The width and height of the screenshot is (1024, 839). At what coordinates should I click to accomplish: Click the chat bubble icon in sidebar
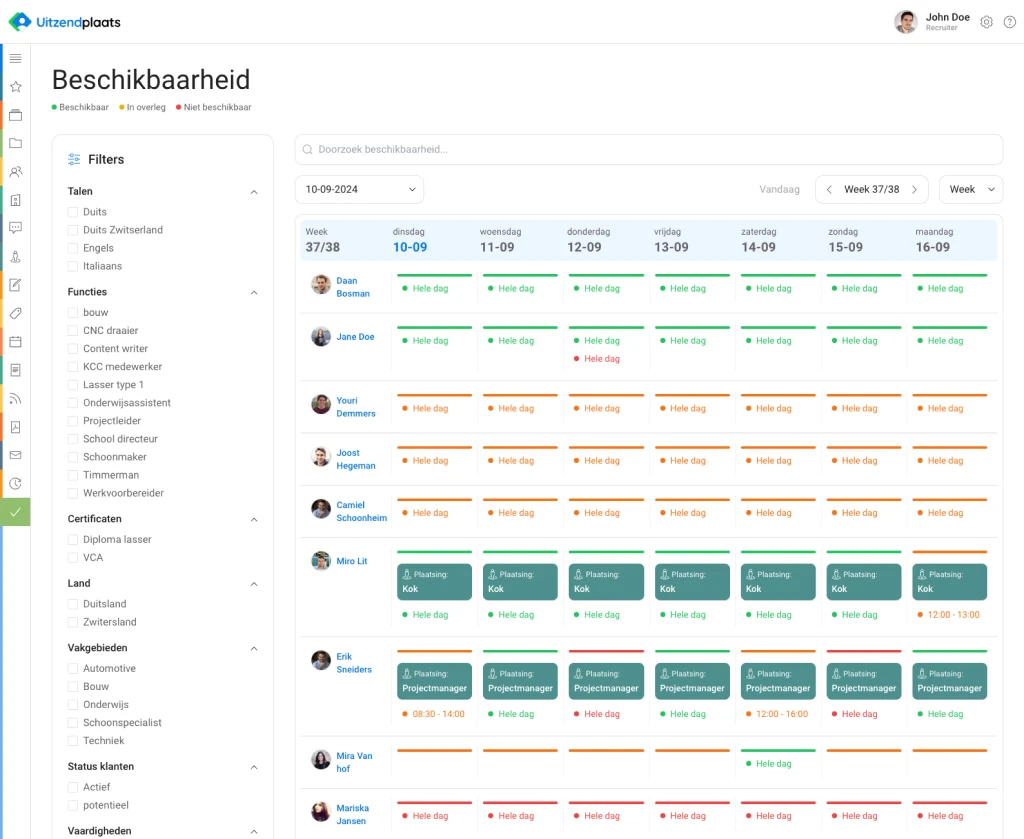[15, 228]
